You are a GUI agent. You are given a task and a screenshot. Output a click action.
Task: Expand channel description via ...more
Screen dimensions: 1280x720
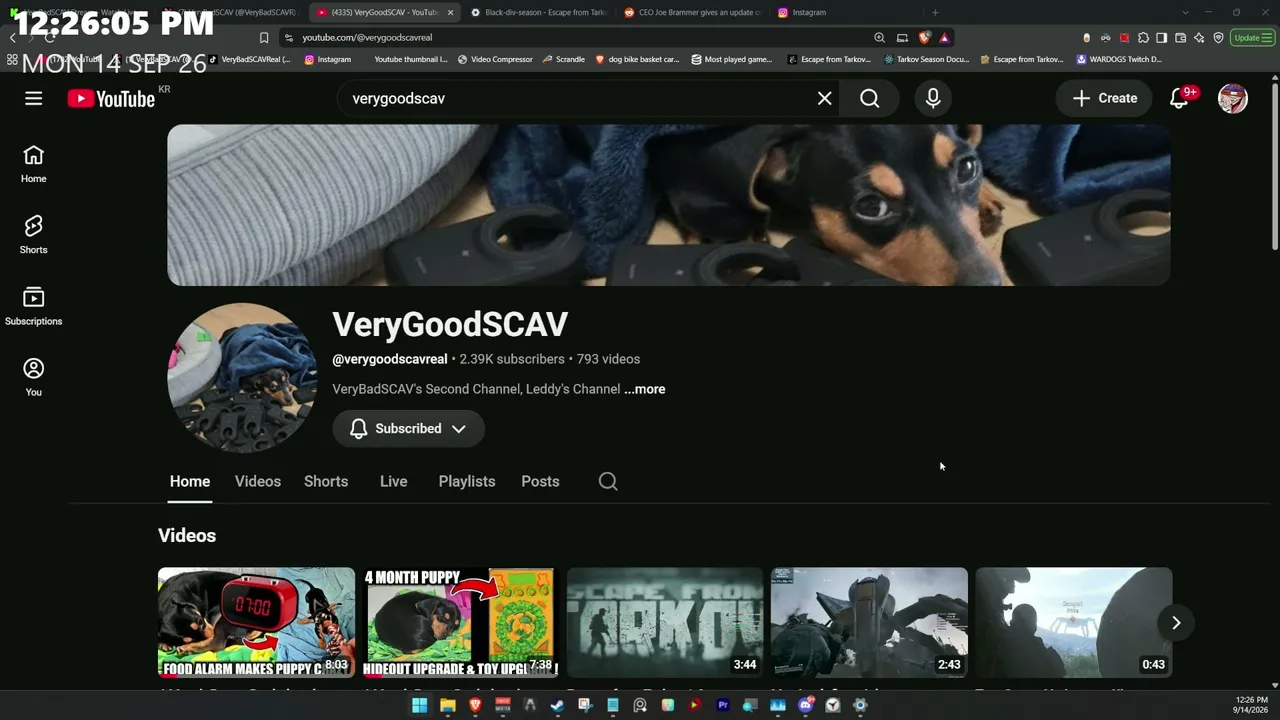coord(645,389)
